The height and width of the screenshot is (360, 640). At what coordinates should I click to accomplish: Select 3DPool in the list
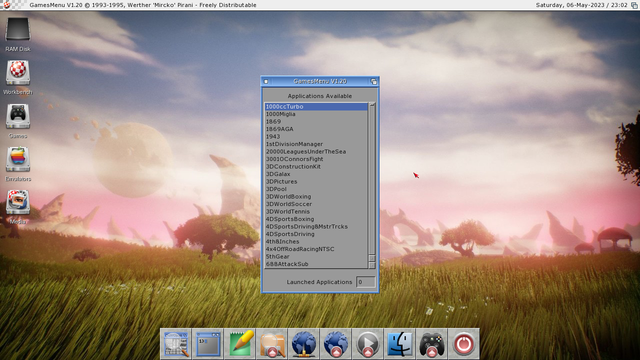click(316, 189)
